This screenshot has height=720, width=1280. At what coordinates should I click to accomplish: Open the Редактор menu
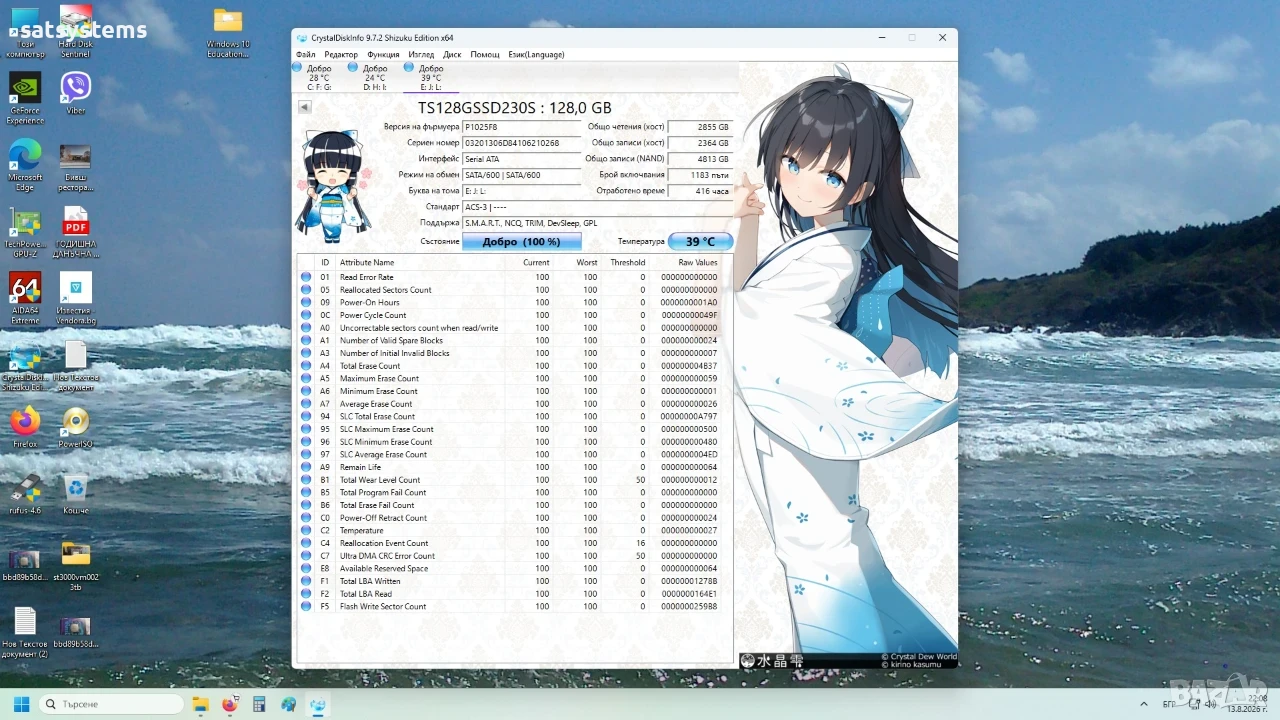click(x=341, y=54)
